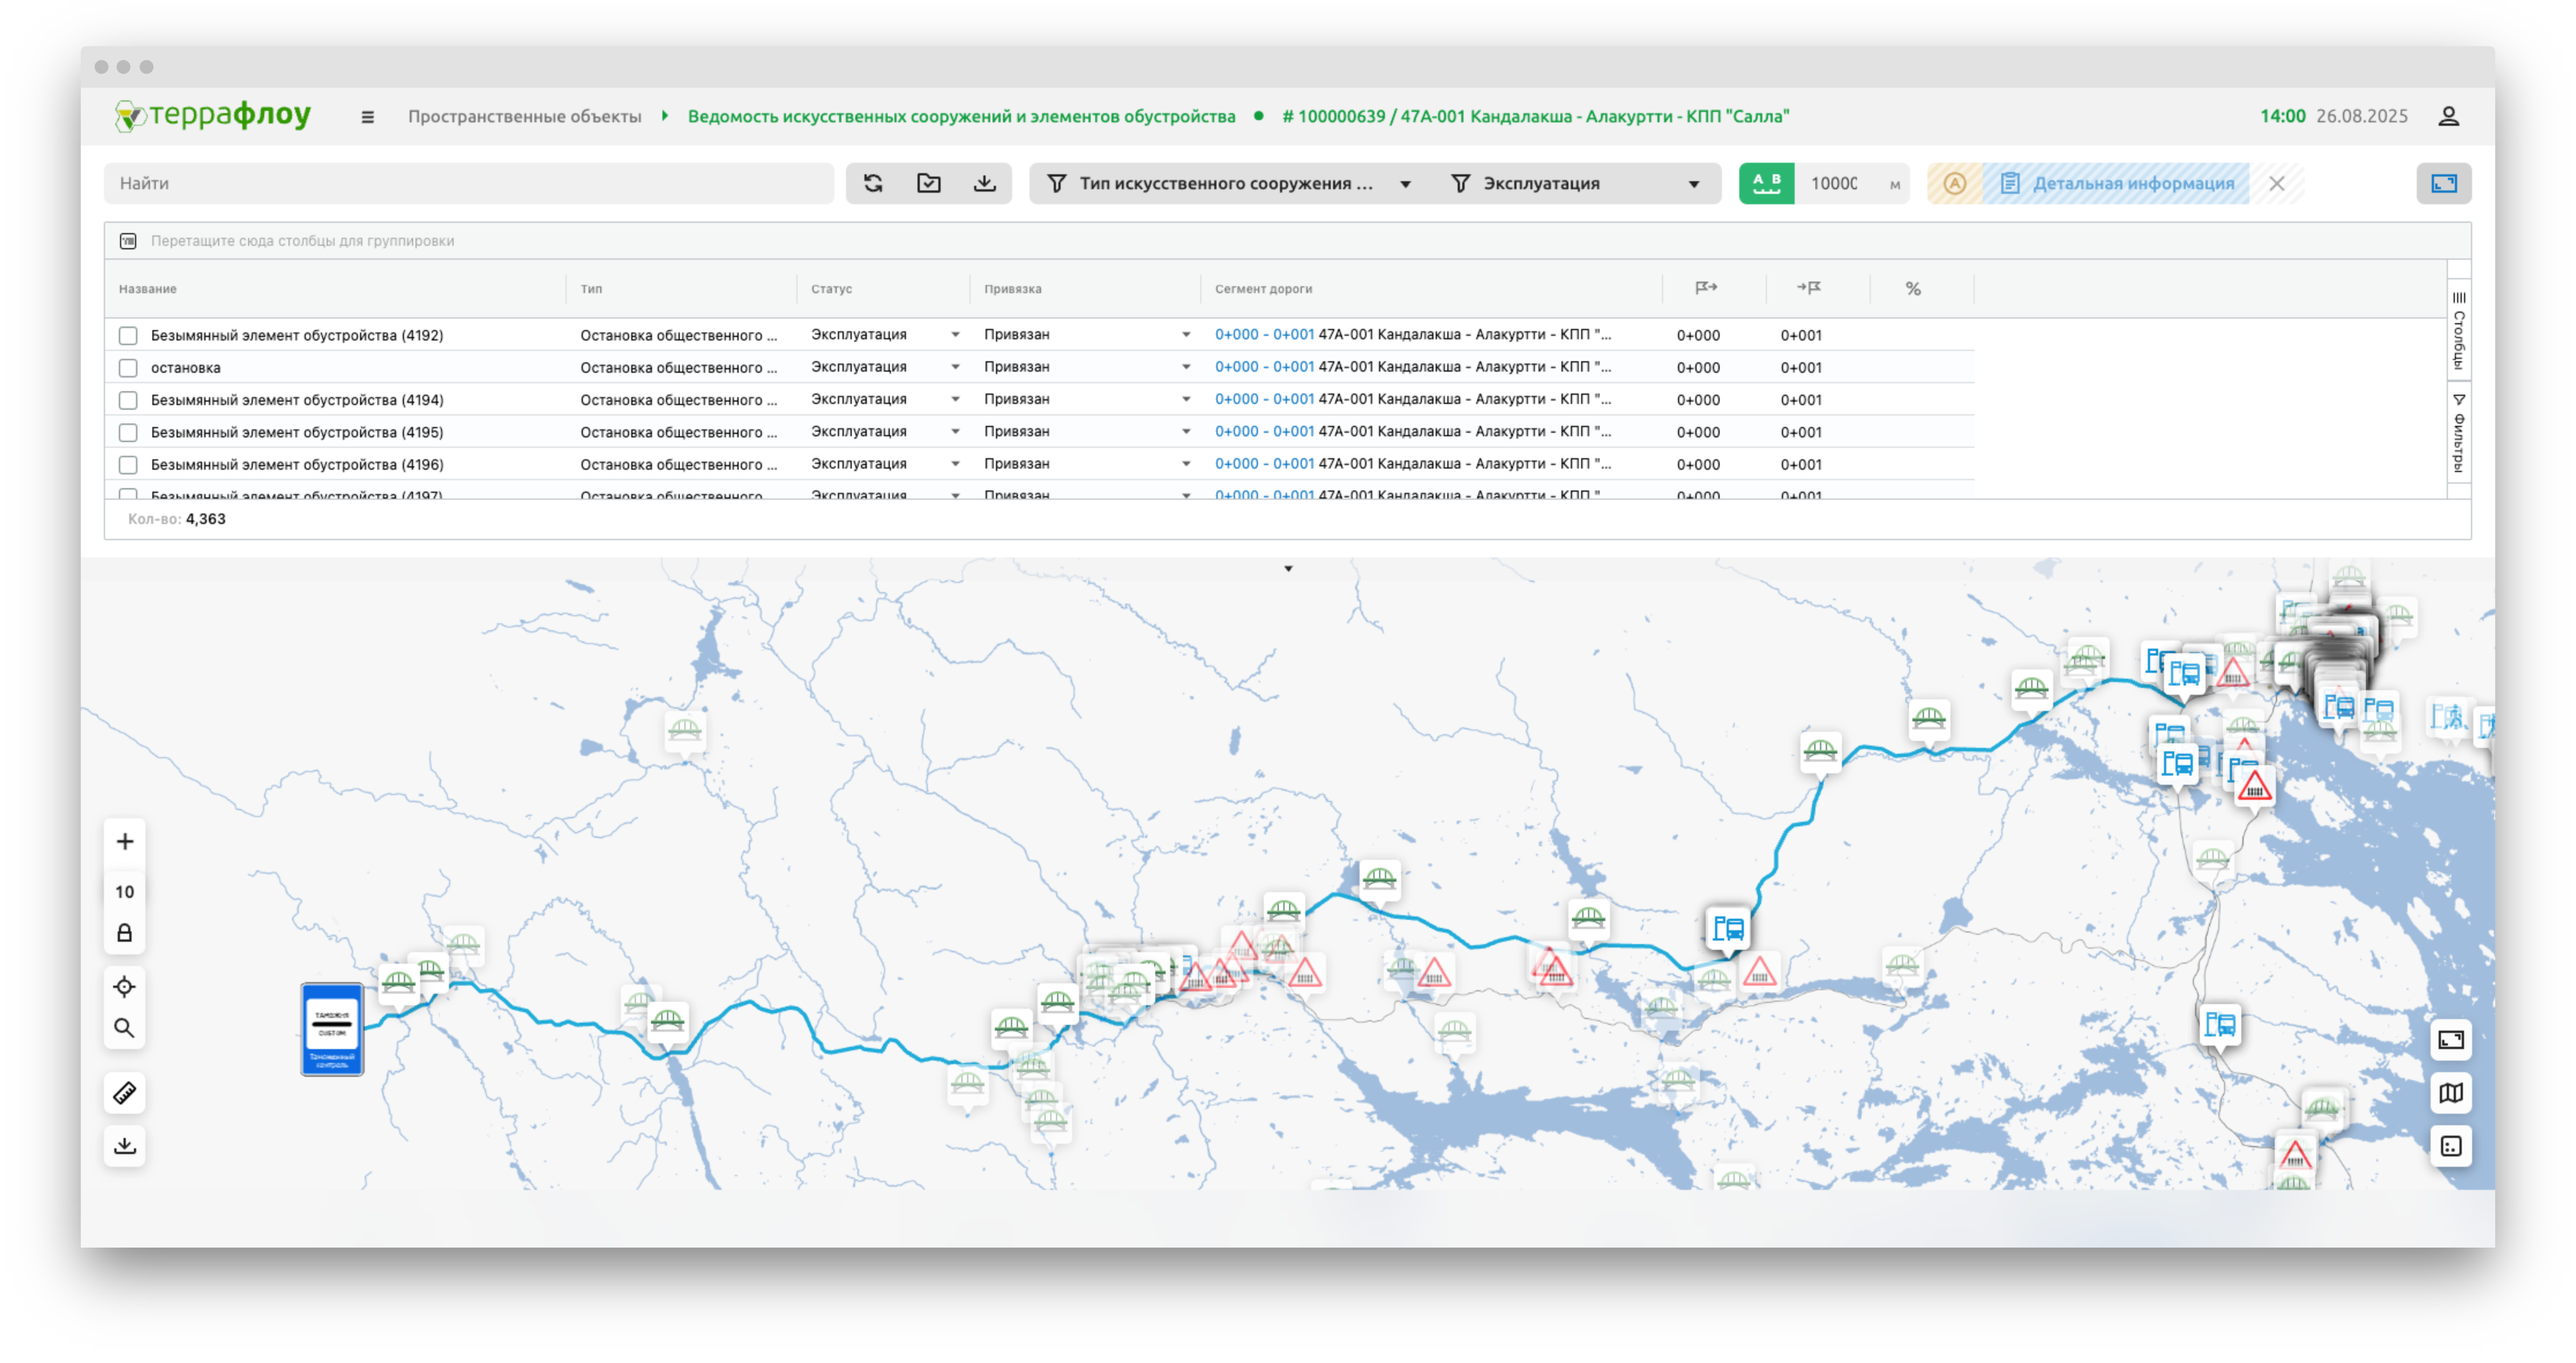
Task: Follow the segment link for element (4194)
Action: tap(1264, 399)
